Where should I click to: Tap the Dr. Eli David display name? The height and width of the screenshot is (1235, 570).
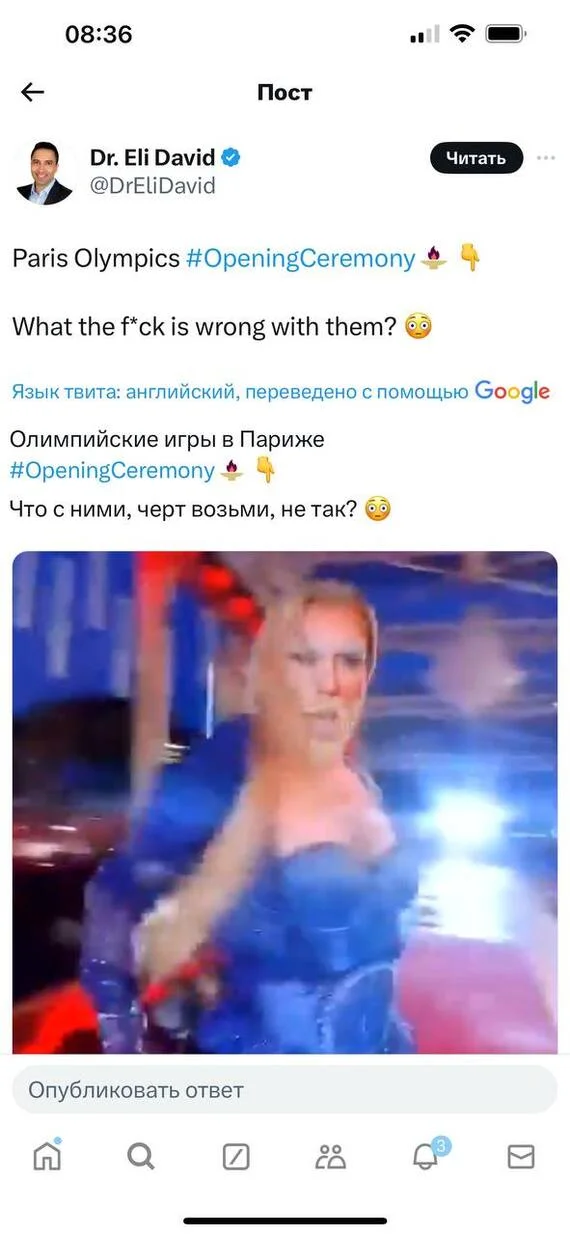coord(153,158)
